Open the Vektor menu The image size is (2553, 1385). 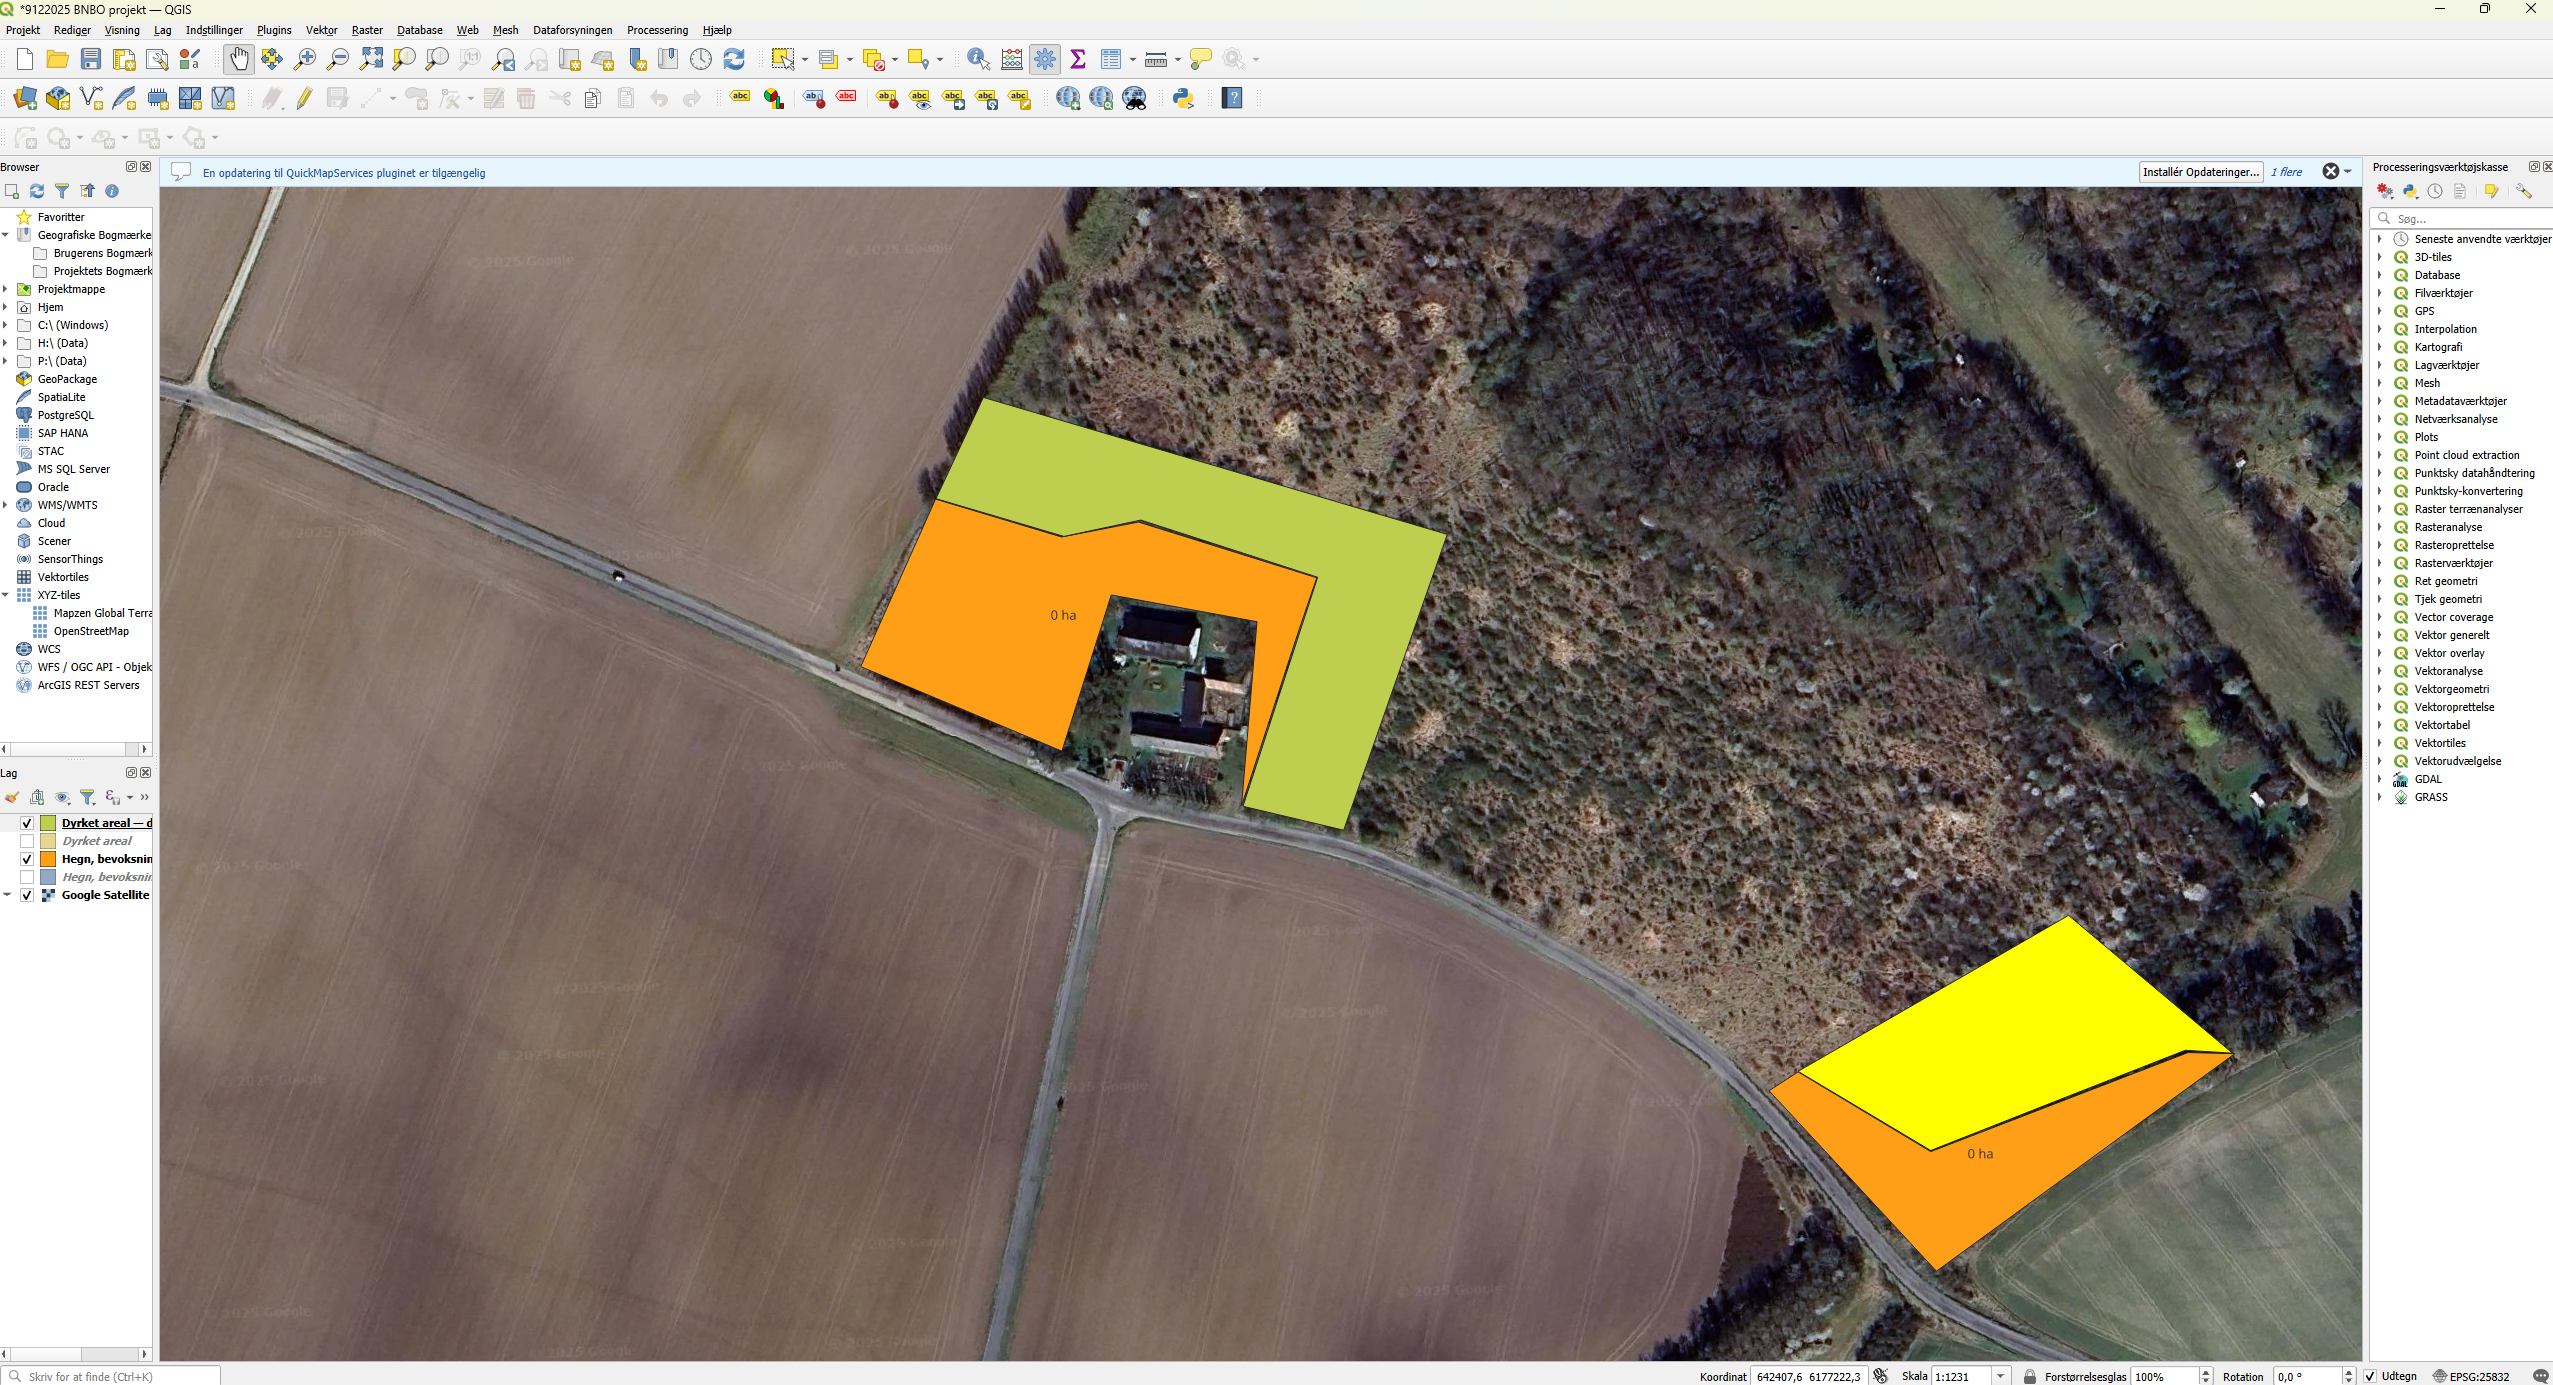tap(321, 30)
